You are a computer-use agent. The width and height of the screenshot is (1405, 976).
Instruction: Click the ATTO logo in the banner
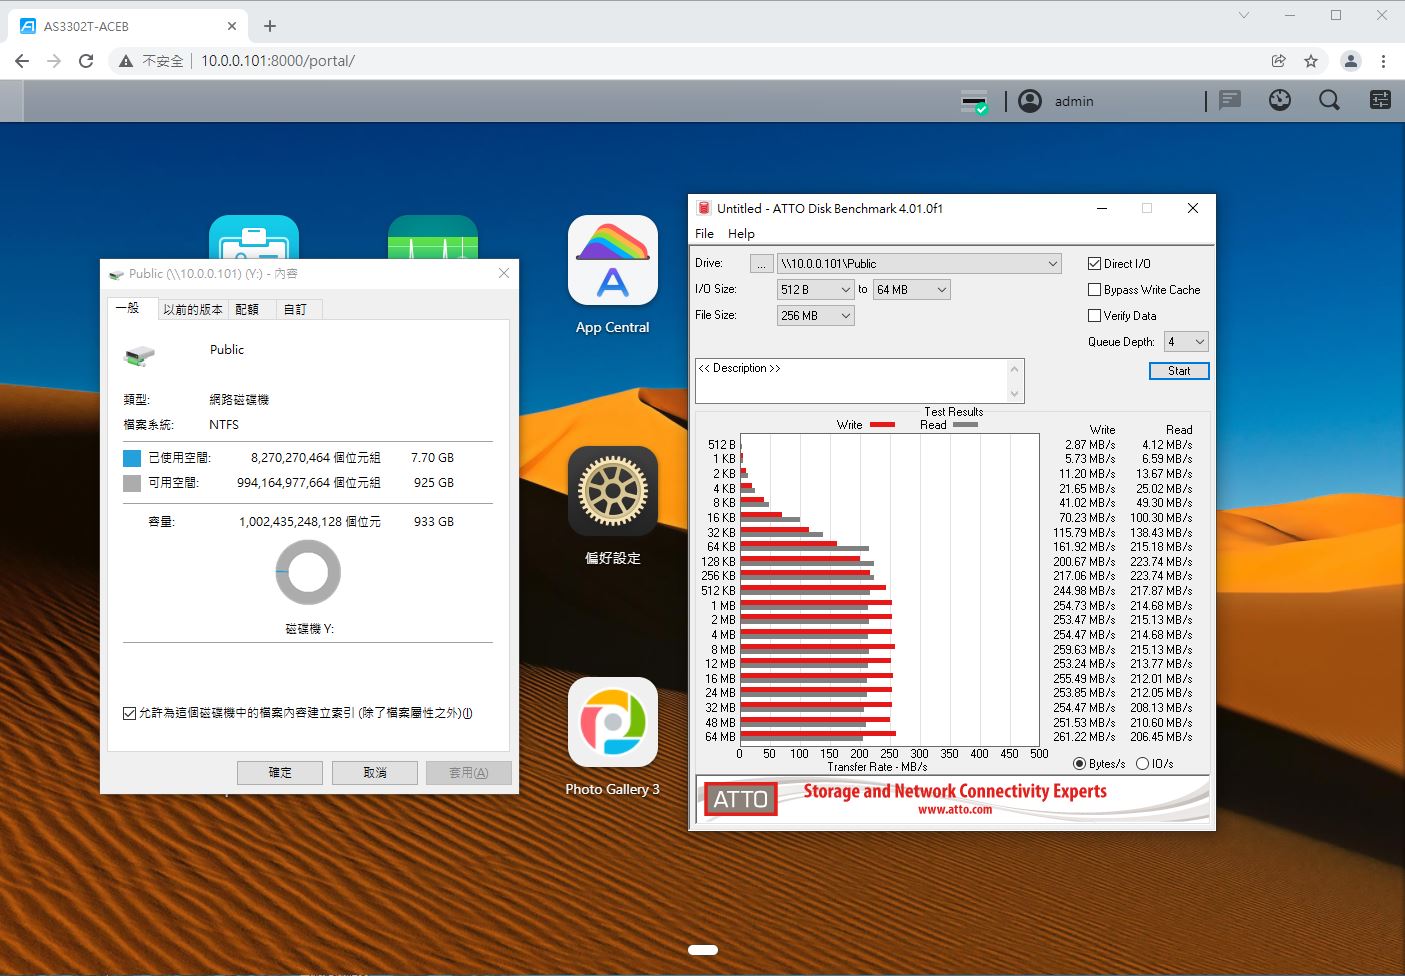[740, 799]
